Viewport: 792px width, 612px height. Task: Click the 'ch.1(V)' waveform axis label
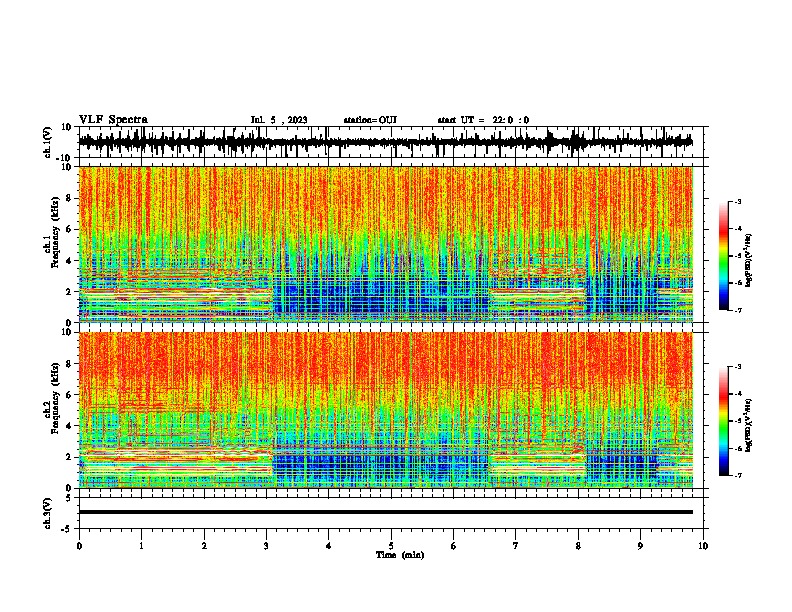click(48, 142)
